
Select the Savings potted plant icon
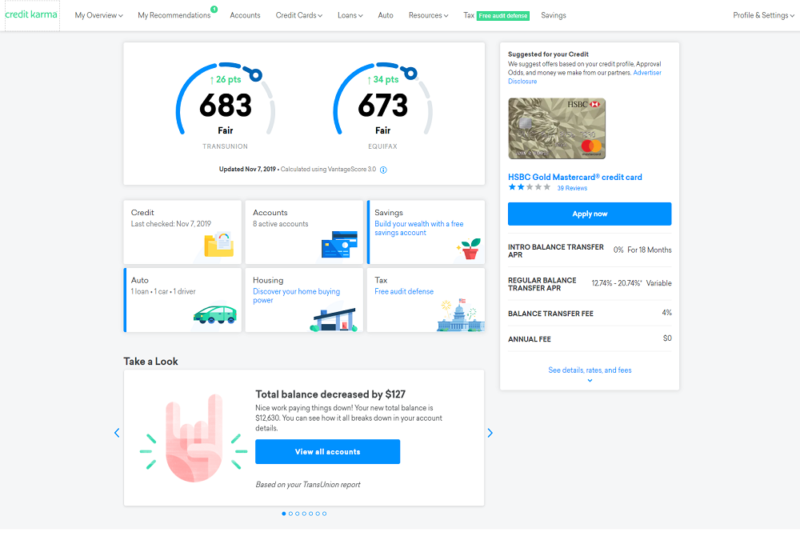(x=469, y=249)
